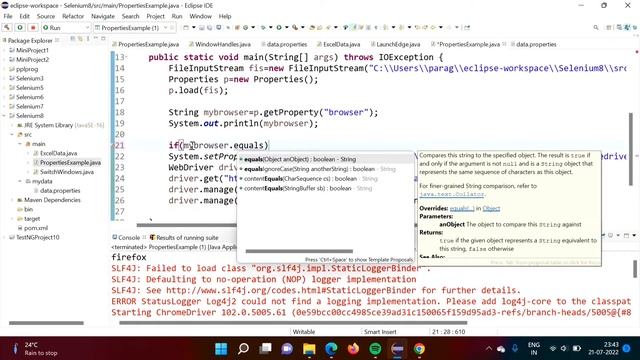This screenshot has height=360, width=640.
Task: Switch to the WindowHandles.java editor tab
Action: click(x=220, y=44)
